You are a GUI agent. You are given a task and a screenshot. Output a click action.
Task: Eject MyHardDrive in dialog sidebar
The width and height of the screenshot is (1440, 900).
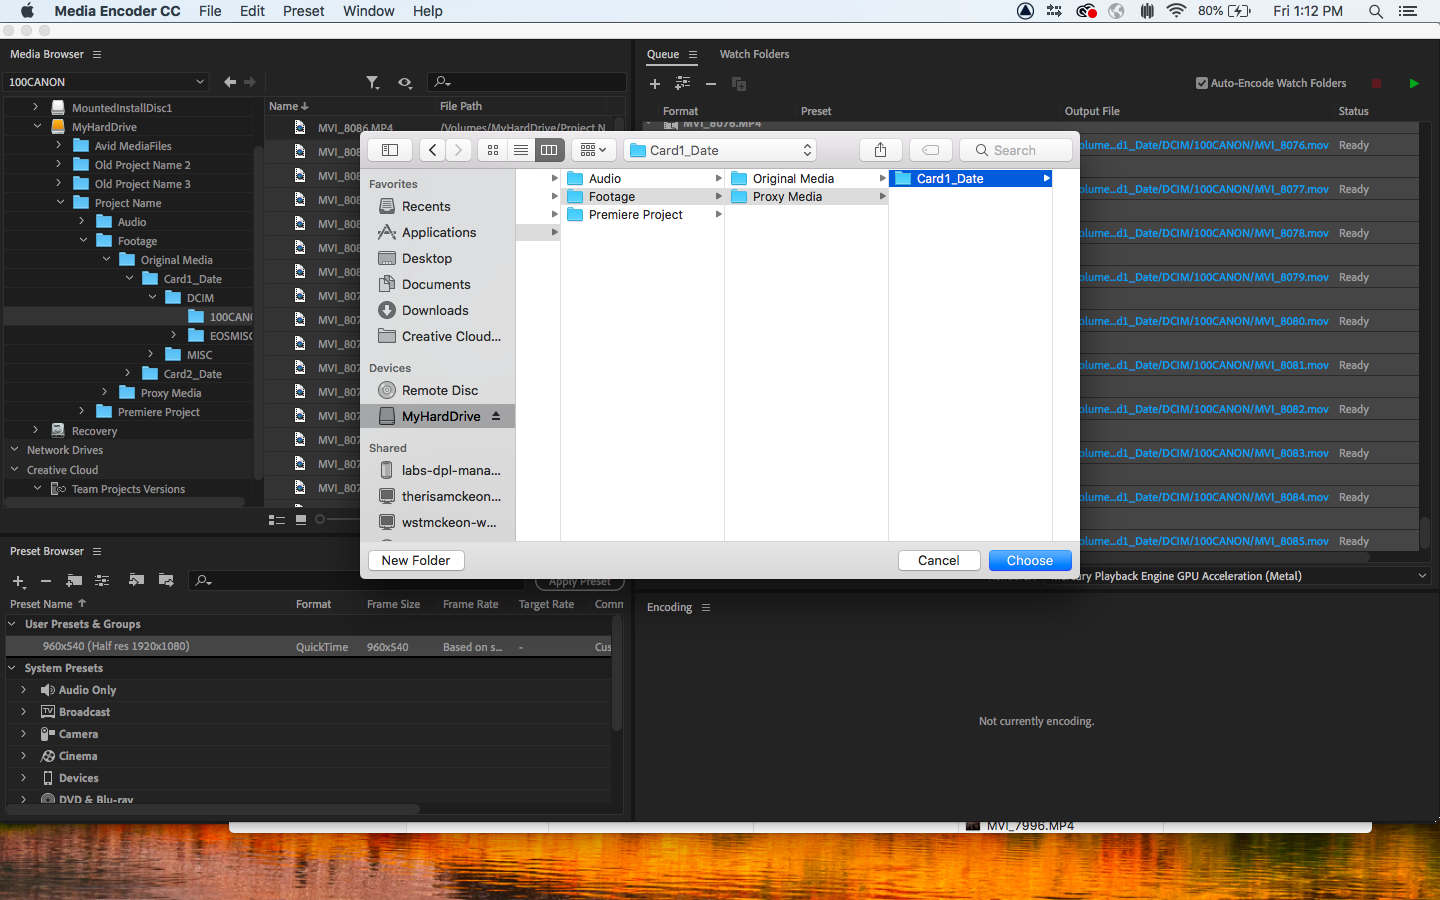(496, 416)
